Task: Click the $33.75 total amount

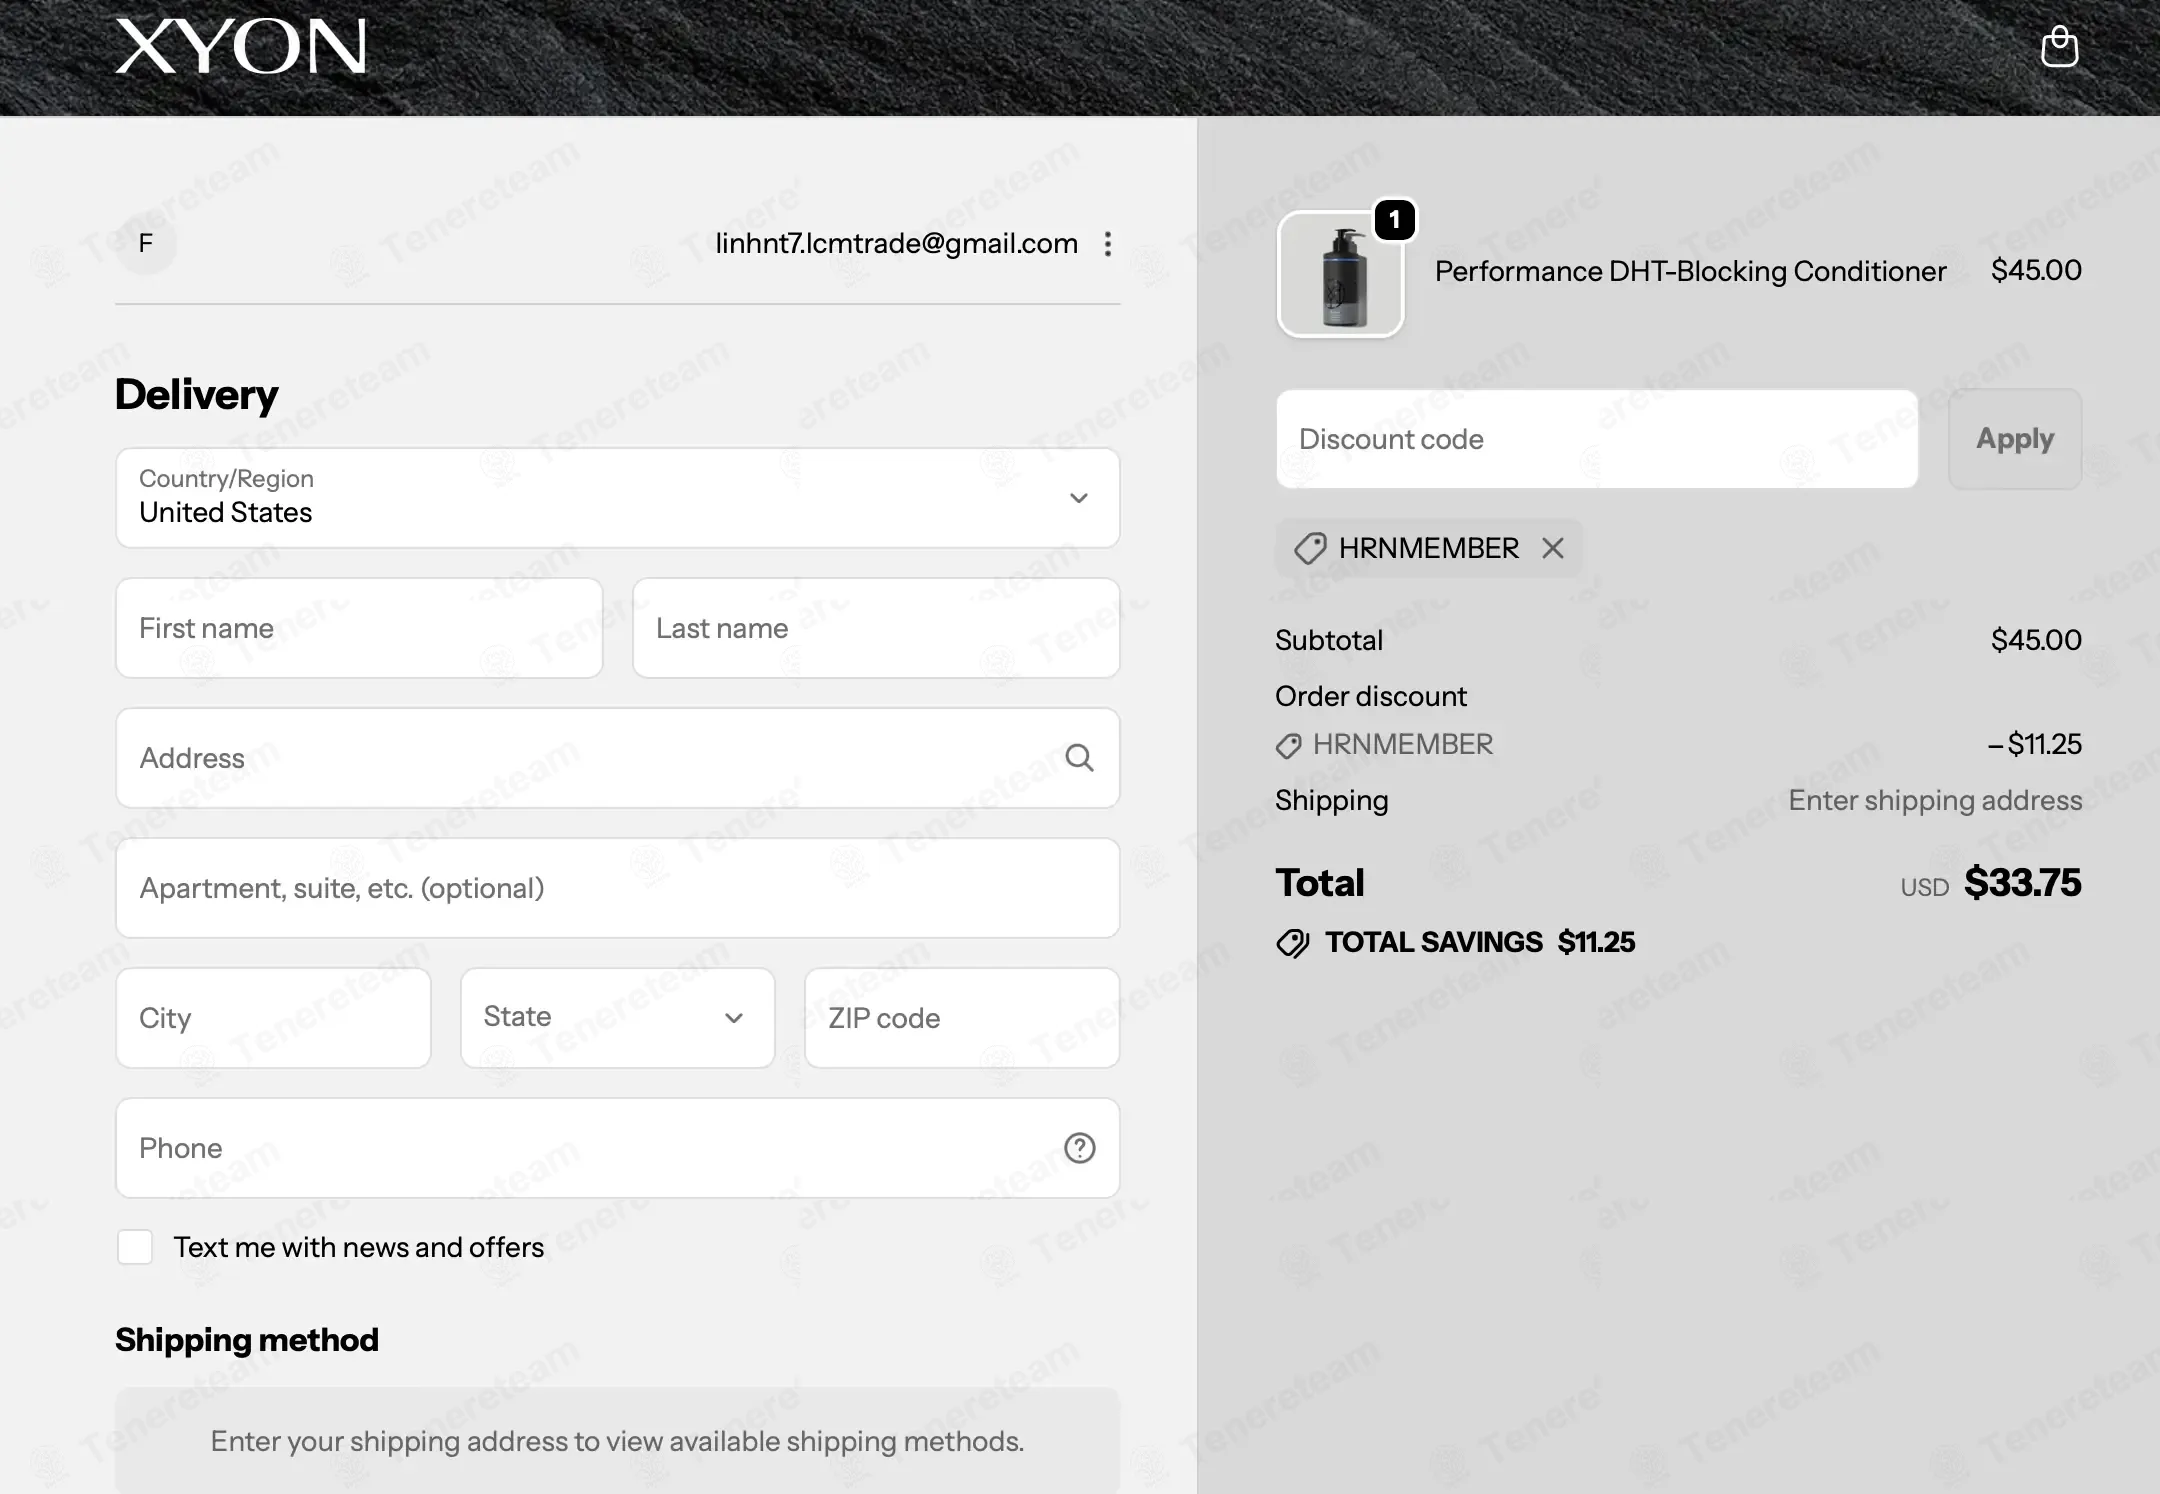Action: click(x=2022, y=883)
